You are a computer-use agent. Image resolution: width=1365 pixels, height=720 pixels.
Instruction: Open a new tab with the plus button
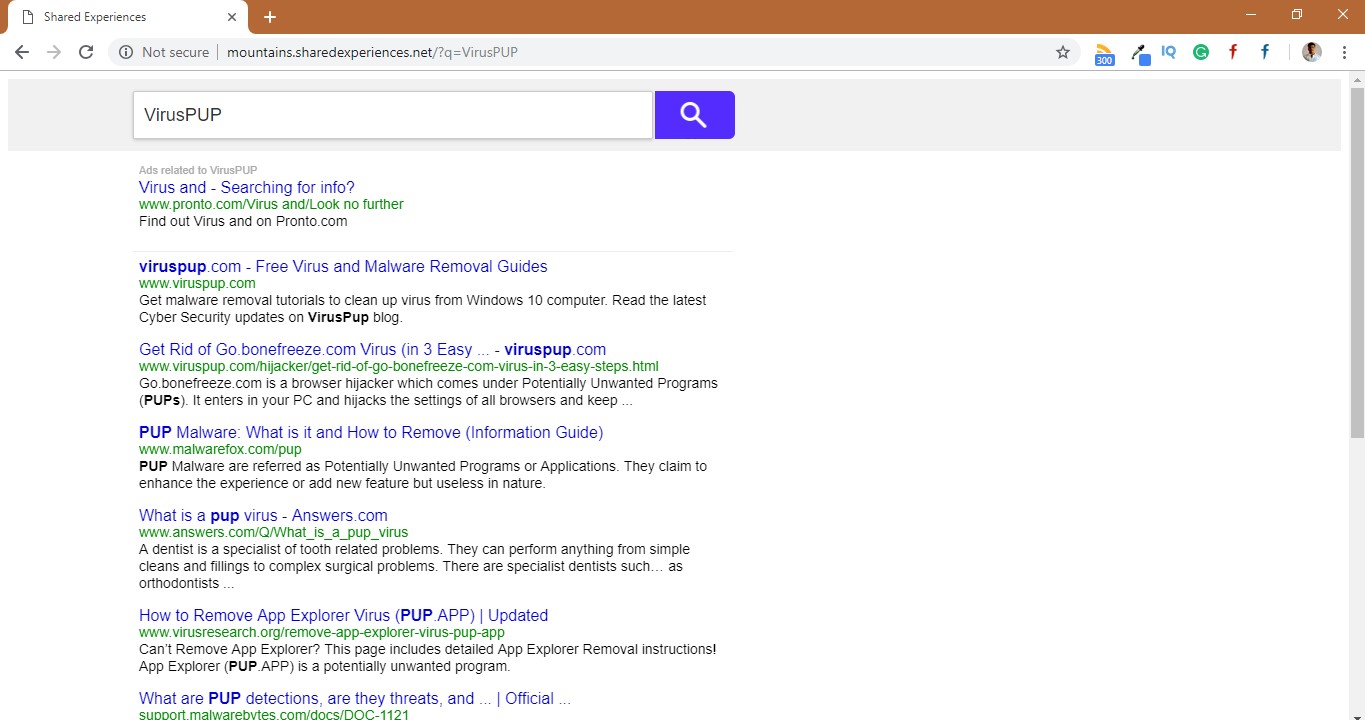tap(269, 16)
